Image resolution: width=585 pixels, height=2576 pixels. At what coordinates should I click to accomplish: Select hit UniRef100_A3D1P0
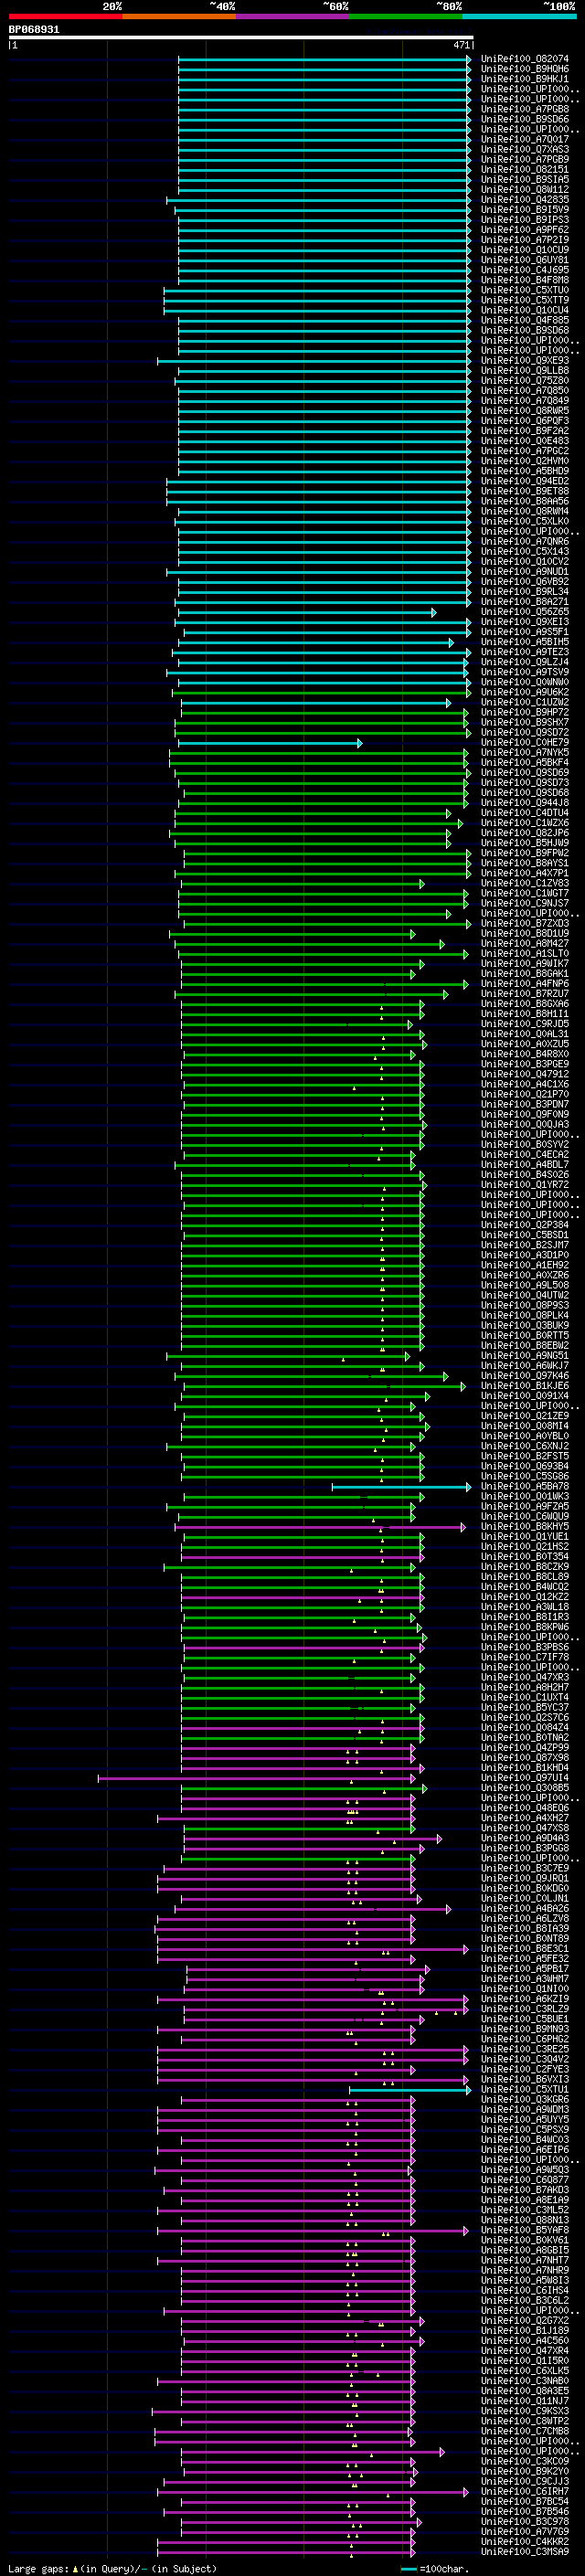[525, 1255]
